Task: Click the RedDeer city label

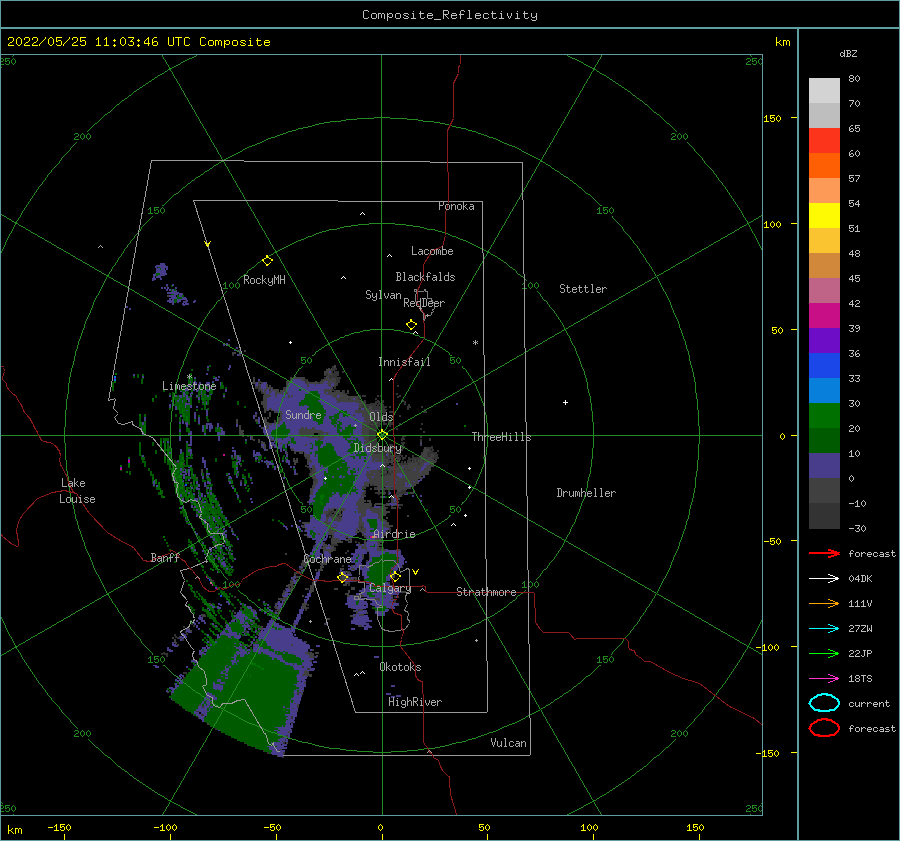Action: click(424, 303)
